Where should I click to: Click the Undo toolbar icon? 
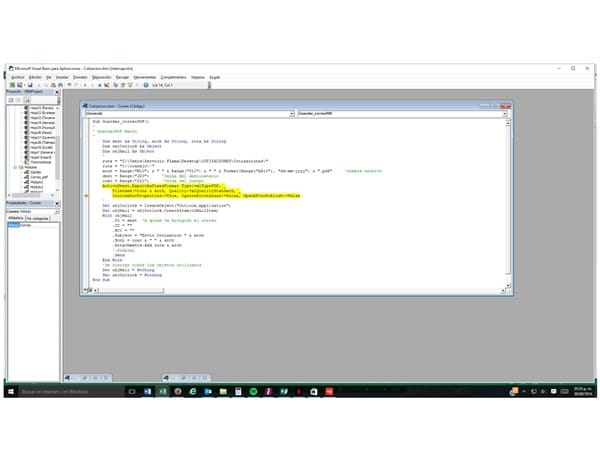[x=69, y=85]
